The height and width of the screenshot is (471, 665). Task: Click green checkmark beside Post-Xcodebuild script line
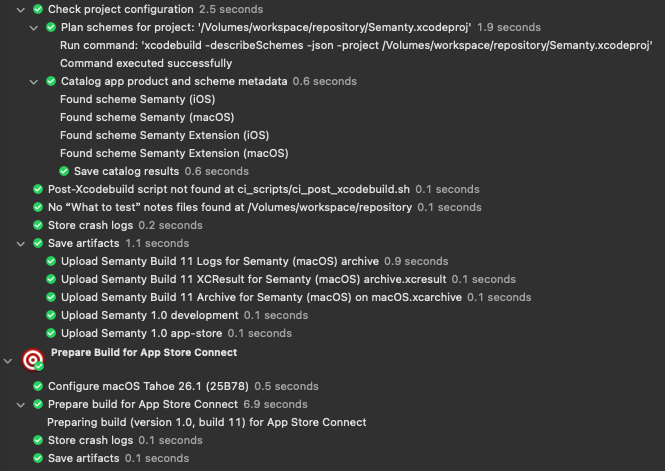pos(38,189)
